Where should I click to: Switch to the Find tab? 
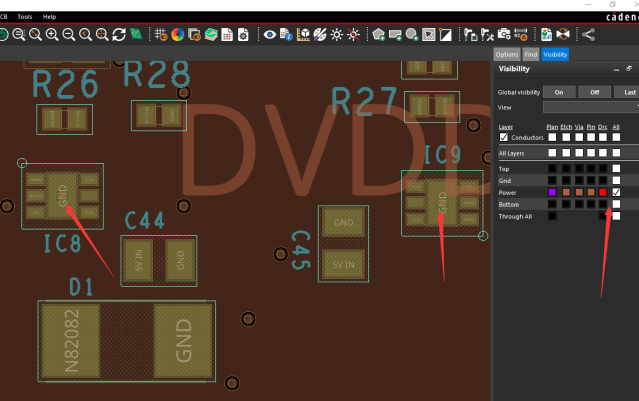(x=530, y=54)
